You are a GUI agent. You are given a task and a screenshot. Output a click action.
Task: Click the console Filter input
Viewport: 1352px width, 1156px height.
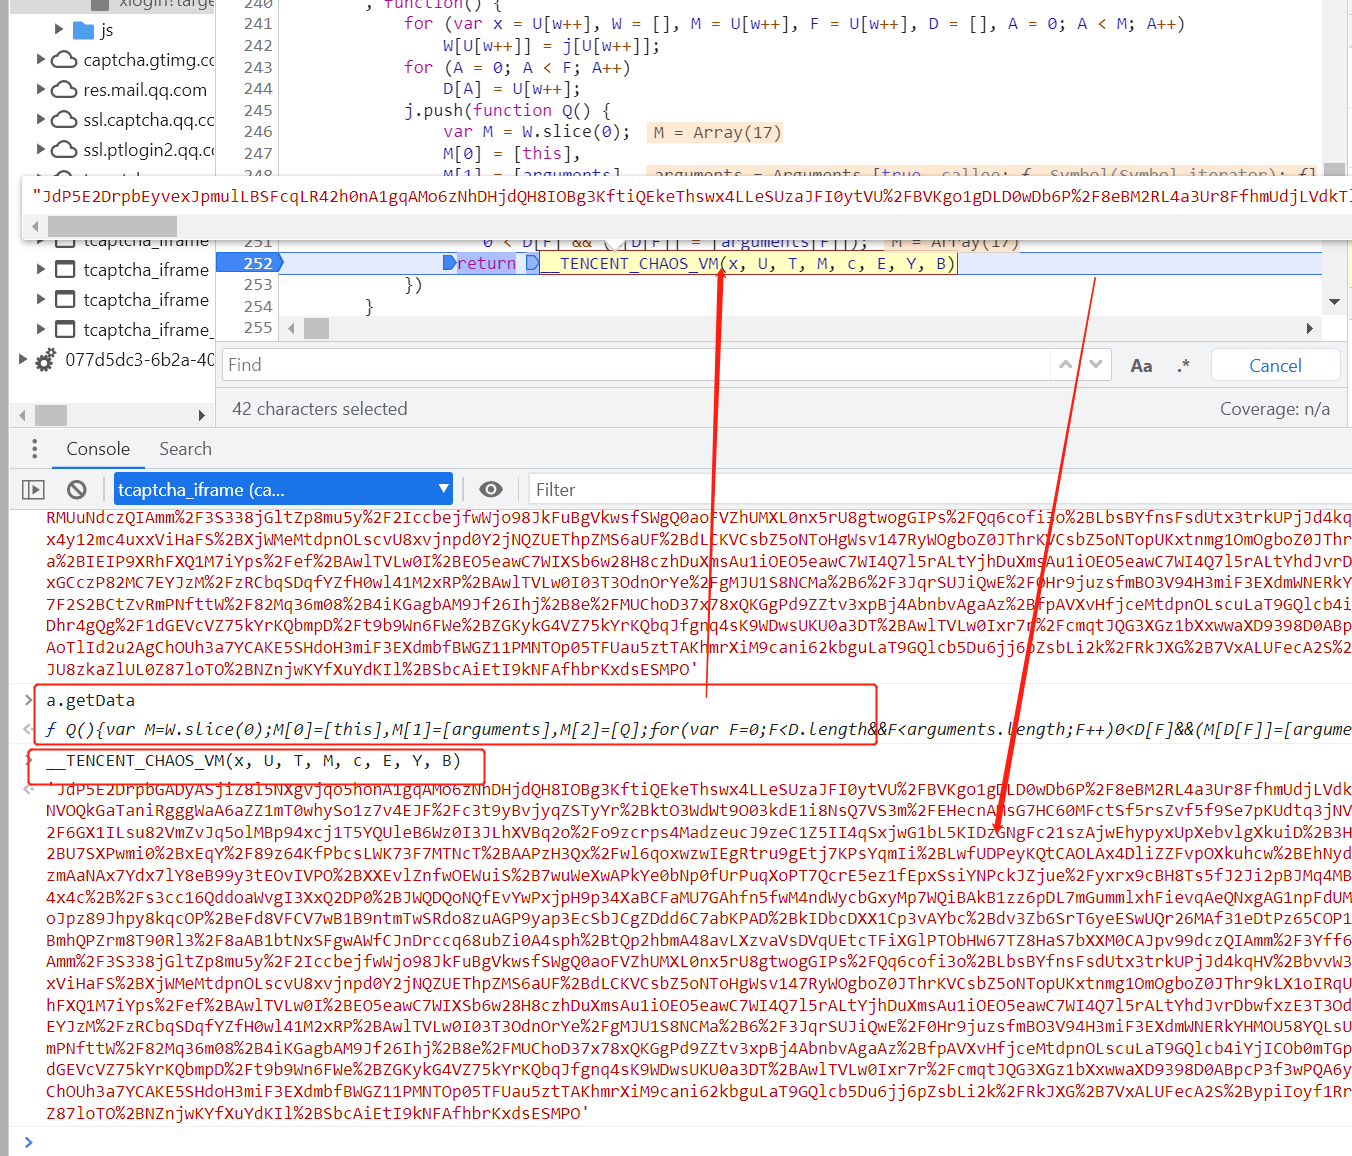coord(939,490)
